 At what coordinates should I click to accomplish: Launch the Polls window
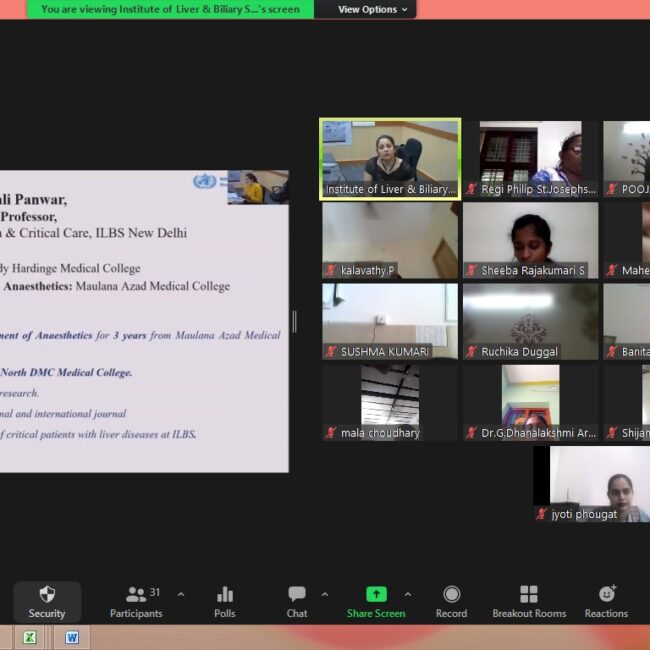(x=225, y=602)
